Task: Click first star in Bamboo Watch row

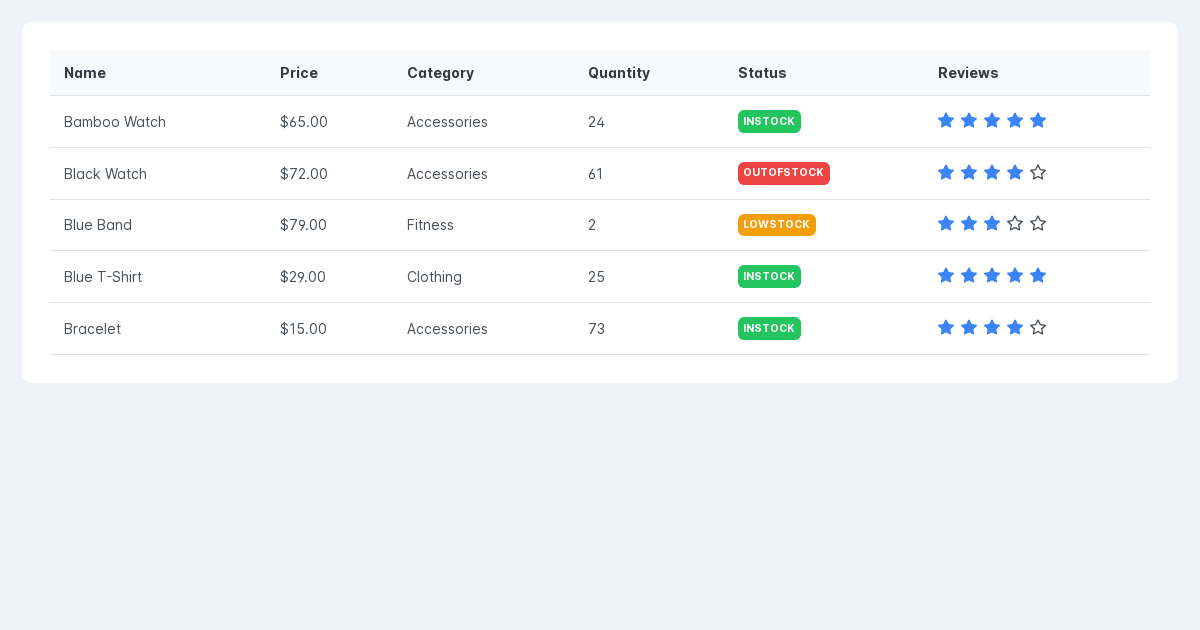Action: (946, 121)
